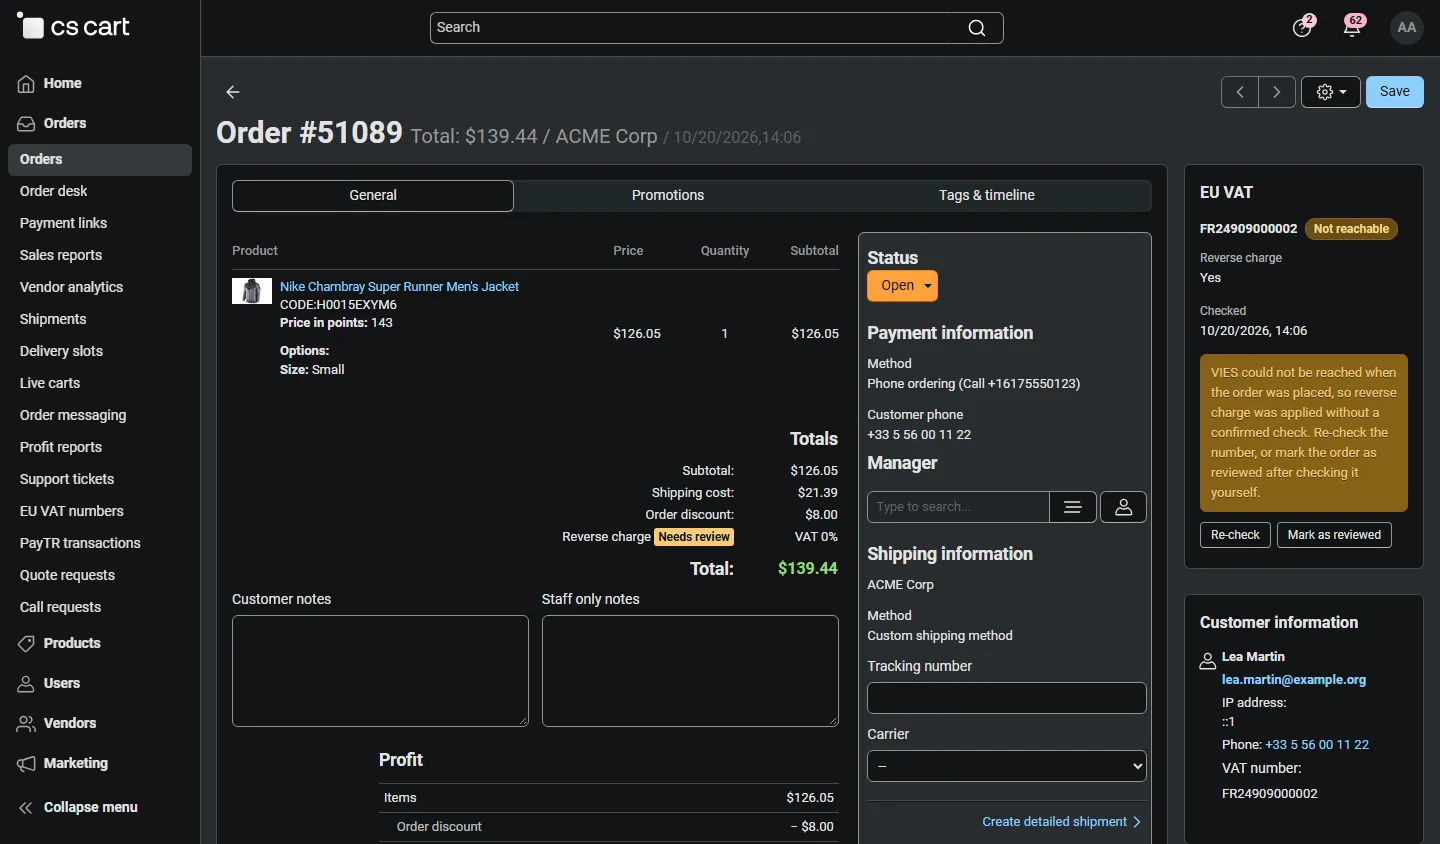Open the AA user avatar menu
1440x844 pixels.
point(1407,27)
